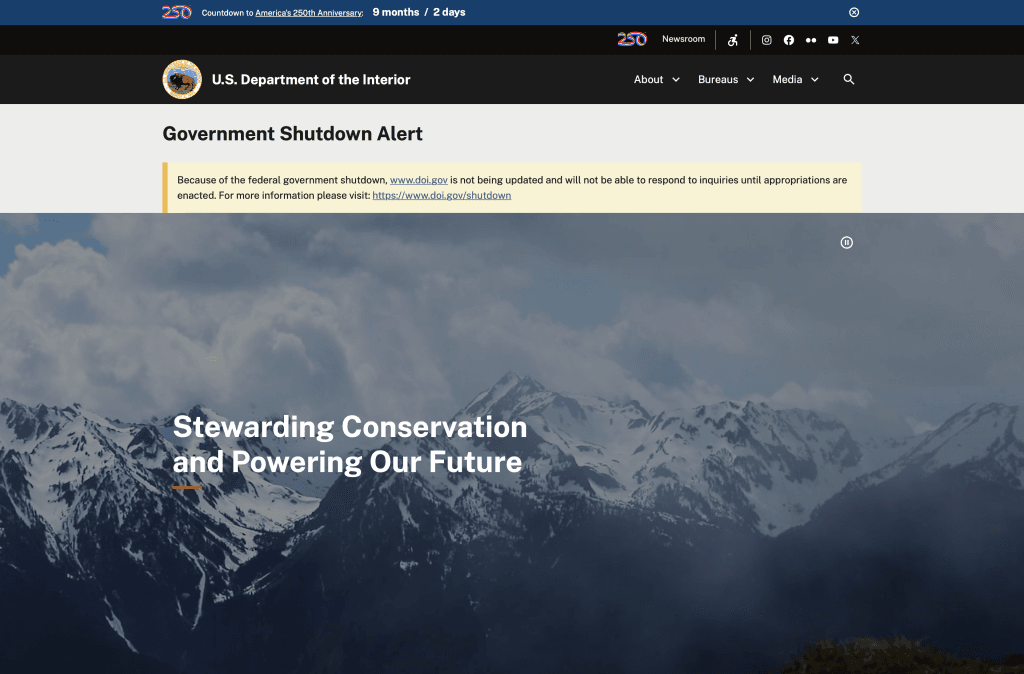Open the Newsroom menu item

tap(684, 39)
